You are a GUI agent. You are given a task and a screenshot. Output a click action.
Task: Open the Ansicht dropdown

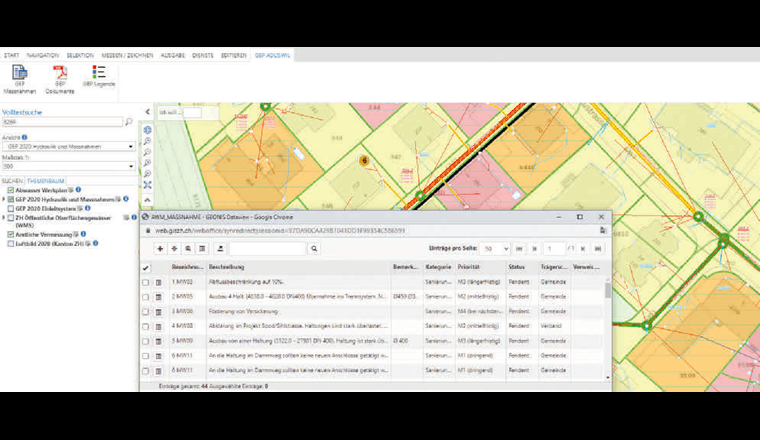tap(68, 146)
